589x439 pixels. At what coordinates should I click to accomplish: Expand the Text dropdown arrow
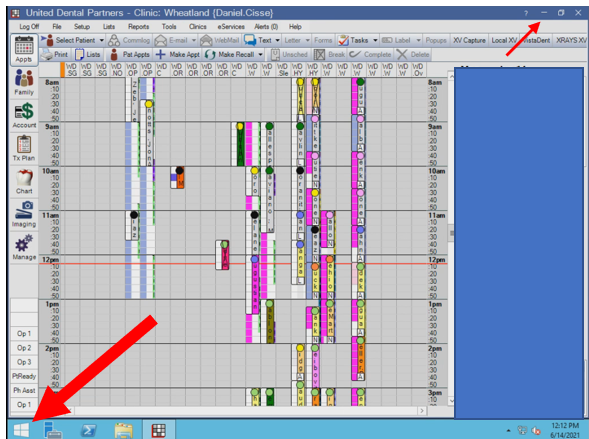click(x=277, y=40)
